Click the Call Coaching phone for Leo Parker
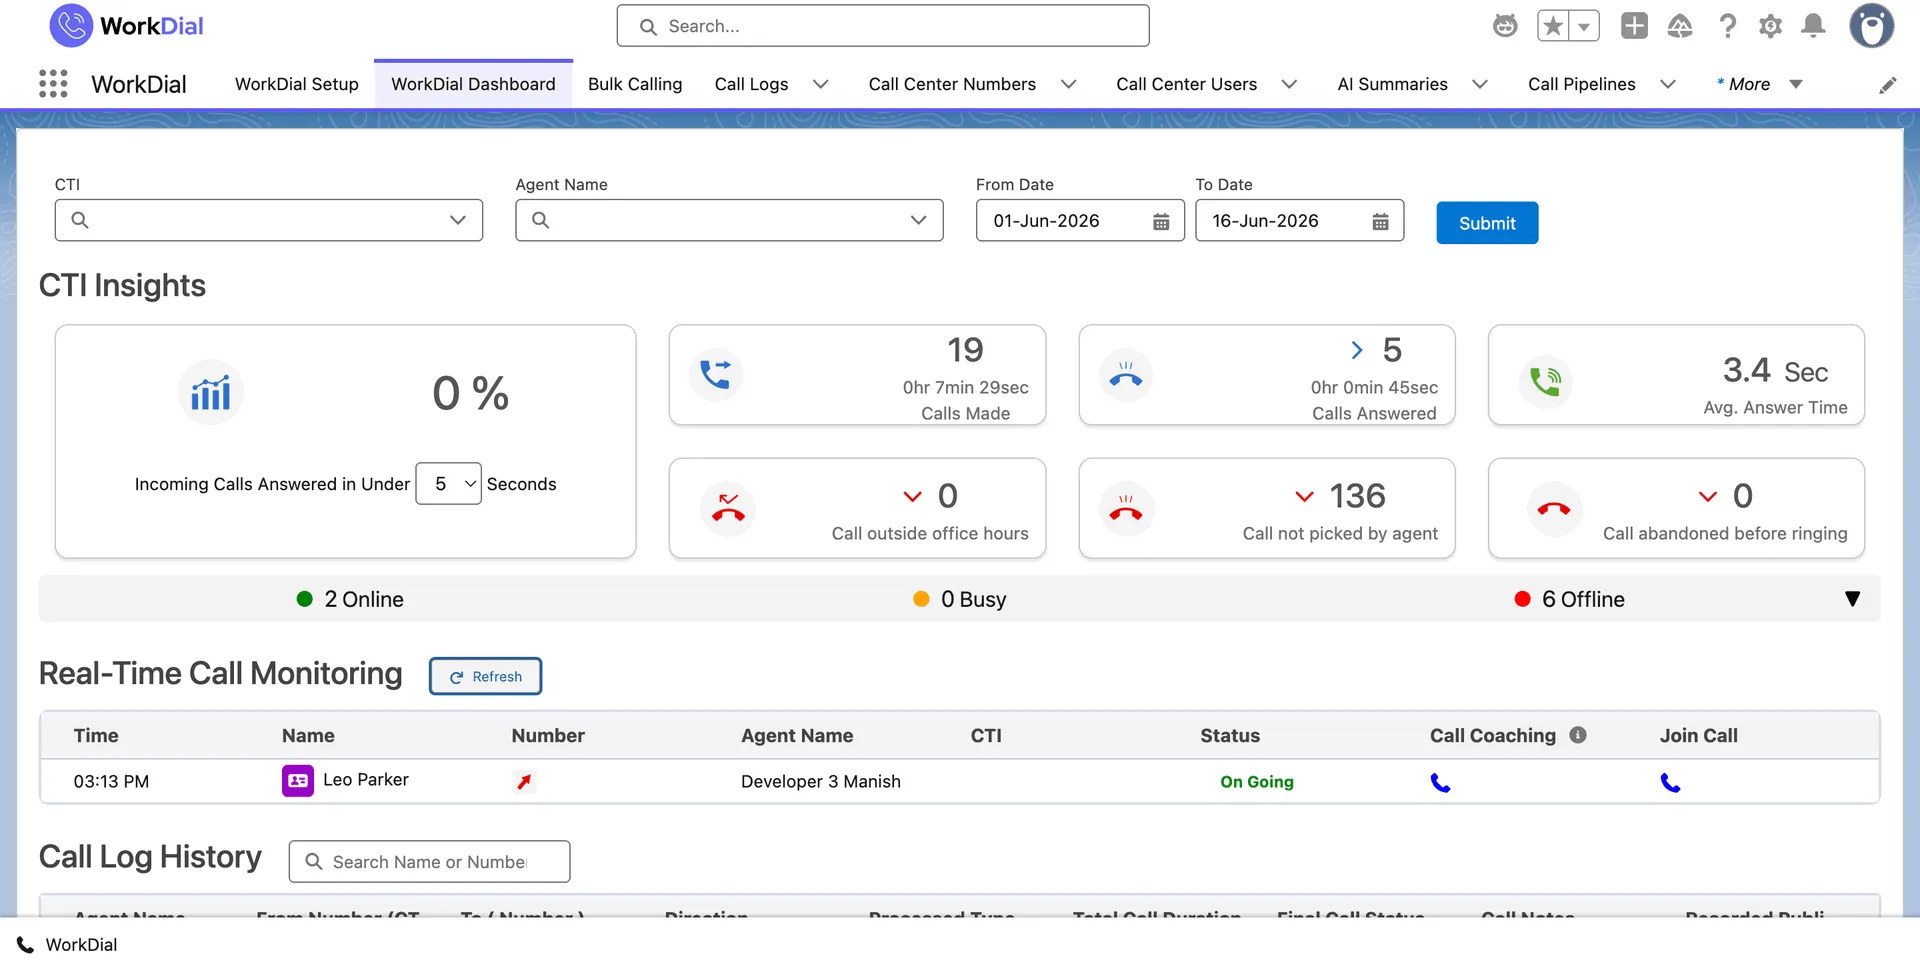The height and width of the screenshot is (971, 1920). point(1440,782)
